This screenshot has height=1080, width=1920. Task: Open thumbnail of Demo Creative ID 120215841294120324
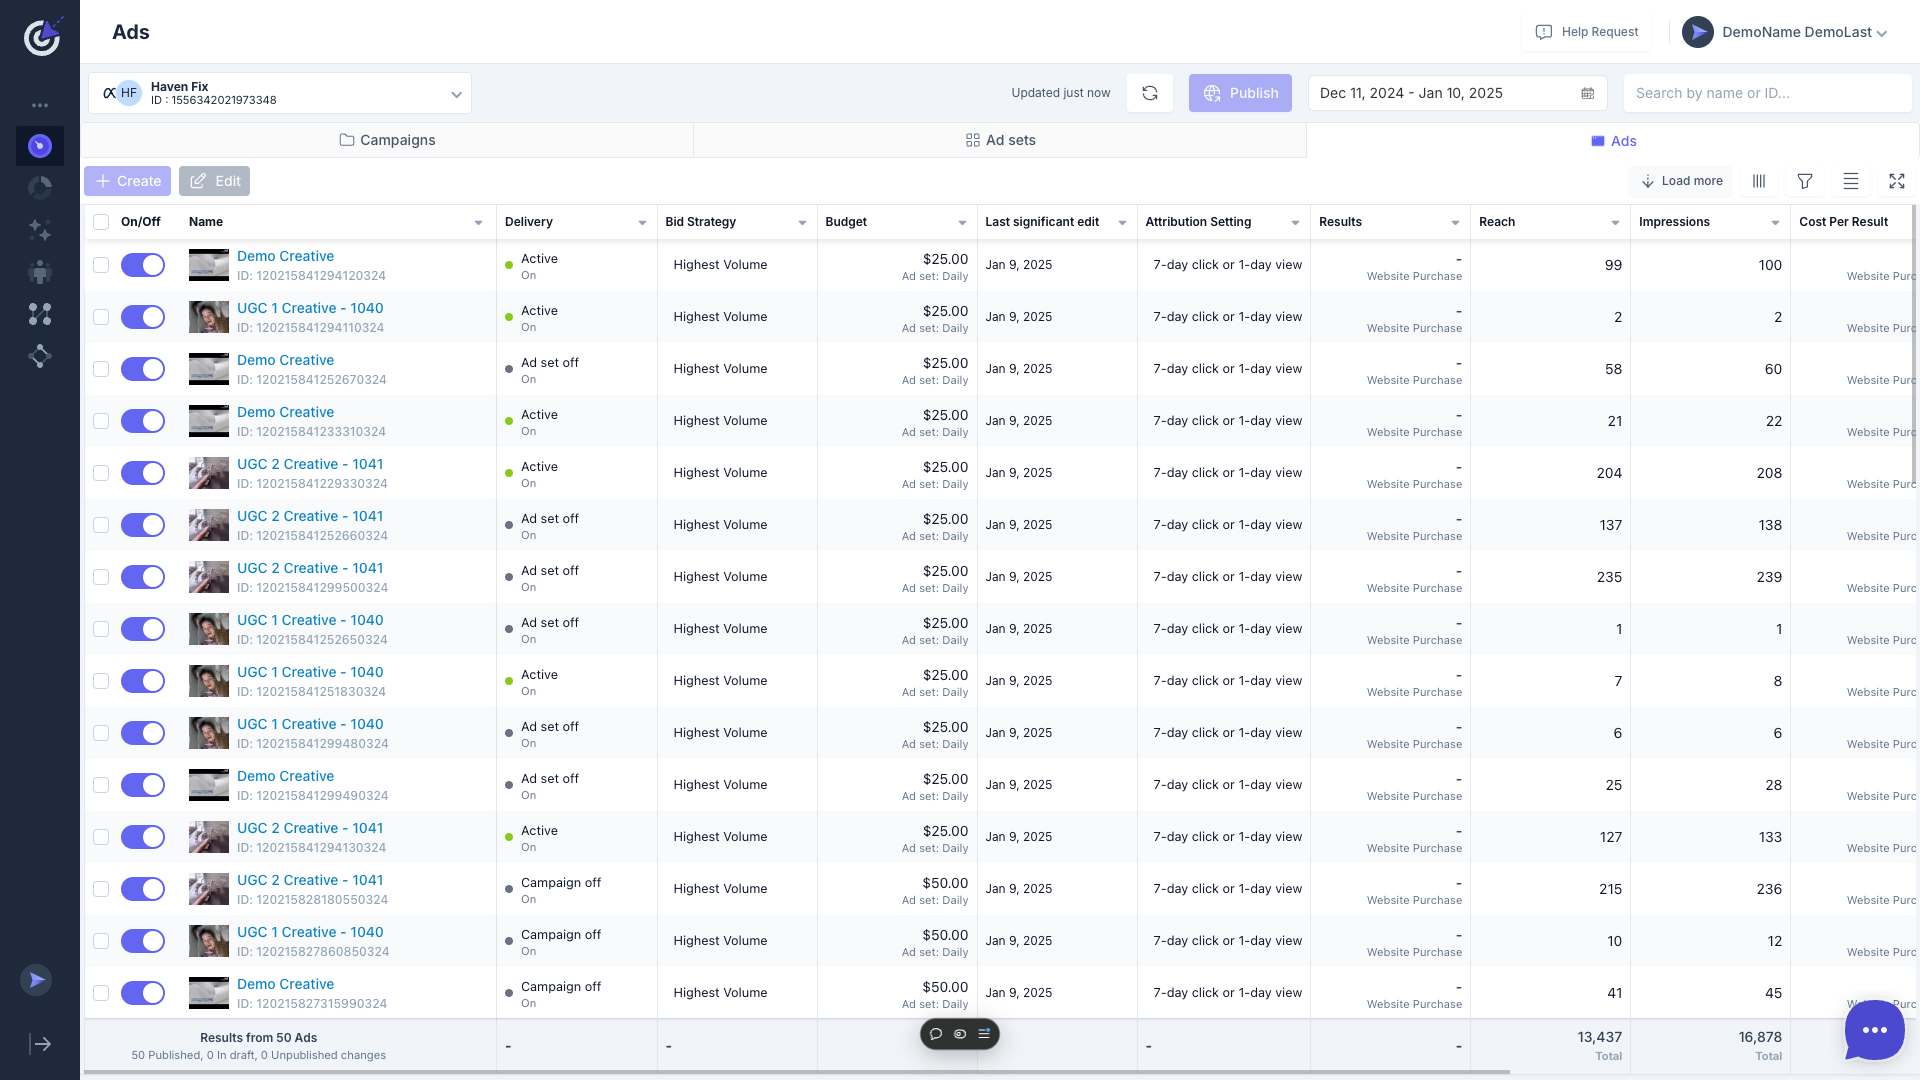coord(209,265)
